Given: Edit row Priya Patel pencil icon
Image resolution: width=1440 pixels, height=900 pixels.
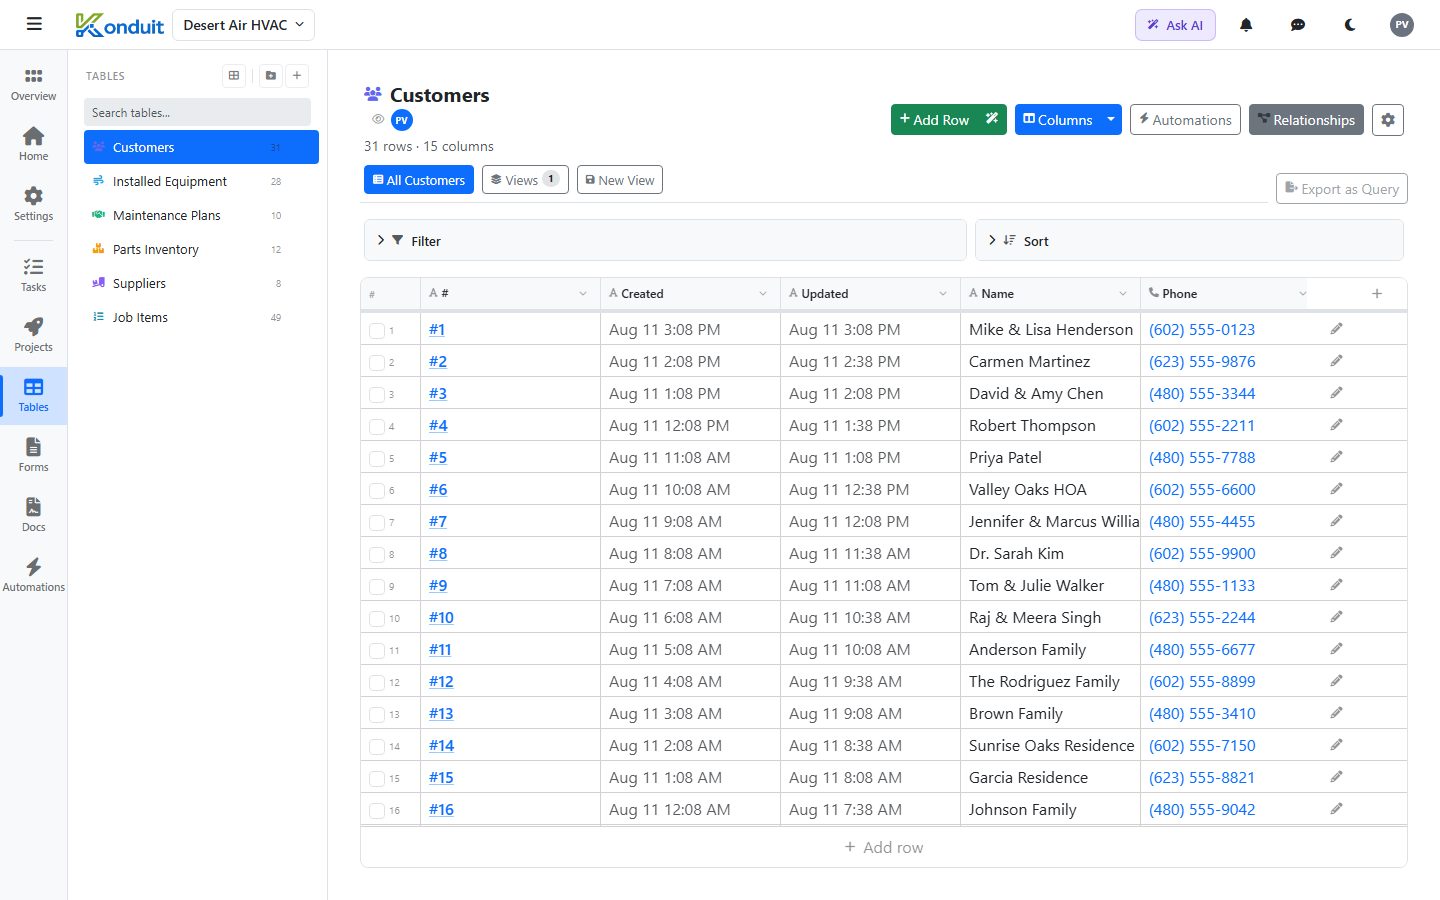Looking at the screenshot, I should 1336,457.
